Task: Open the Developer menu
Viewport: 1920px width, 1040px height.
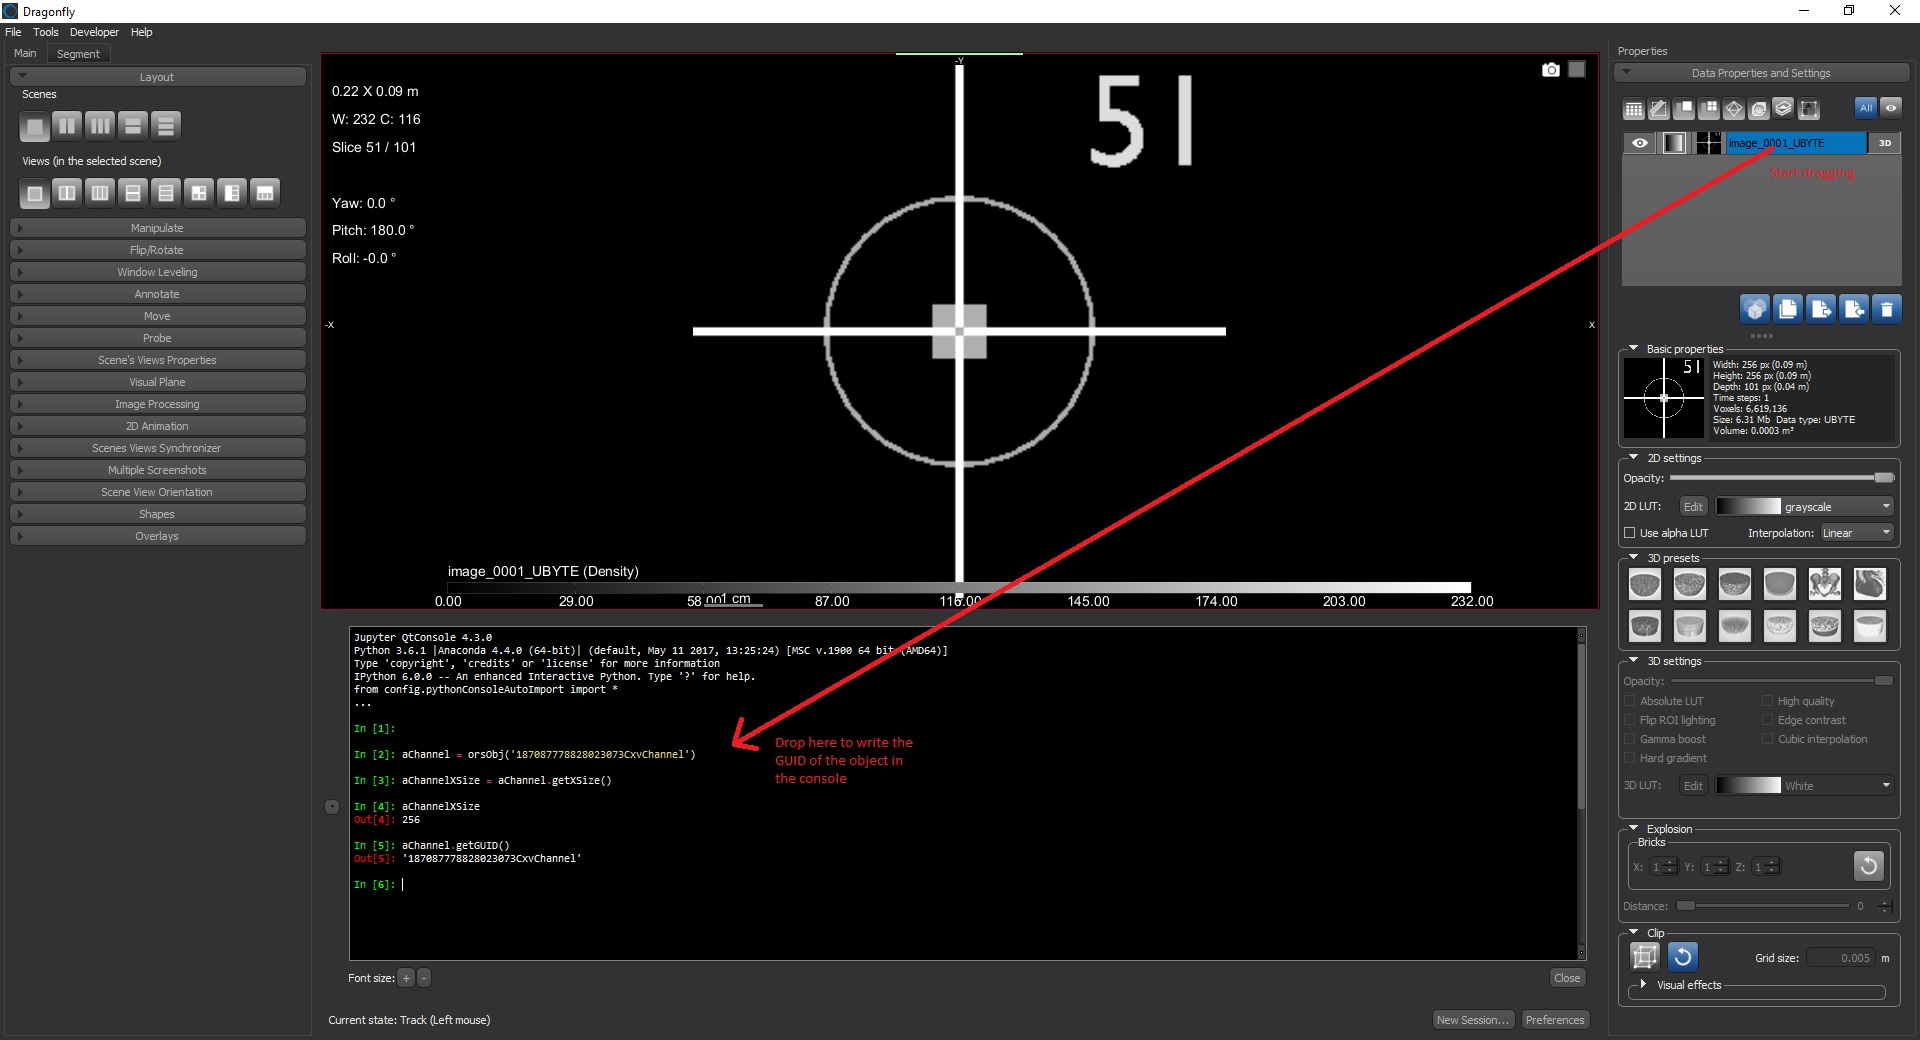Action: [94, 32]
